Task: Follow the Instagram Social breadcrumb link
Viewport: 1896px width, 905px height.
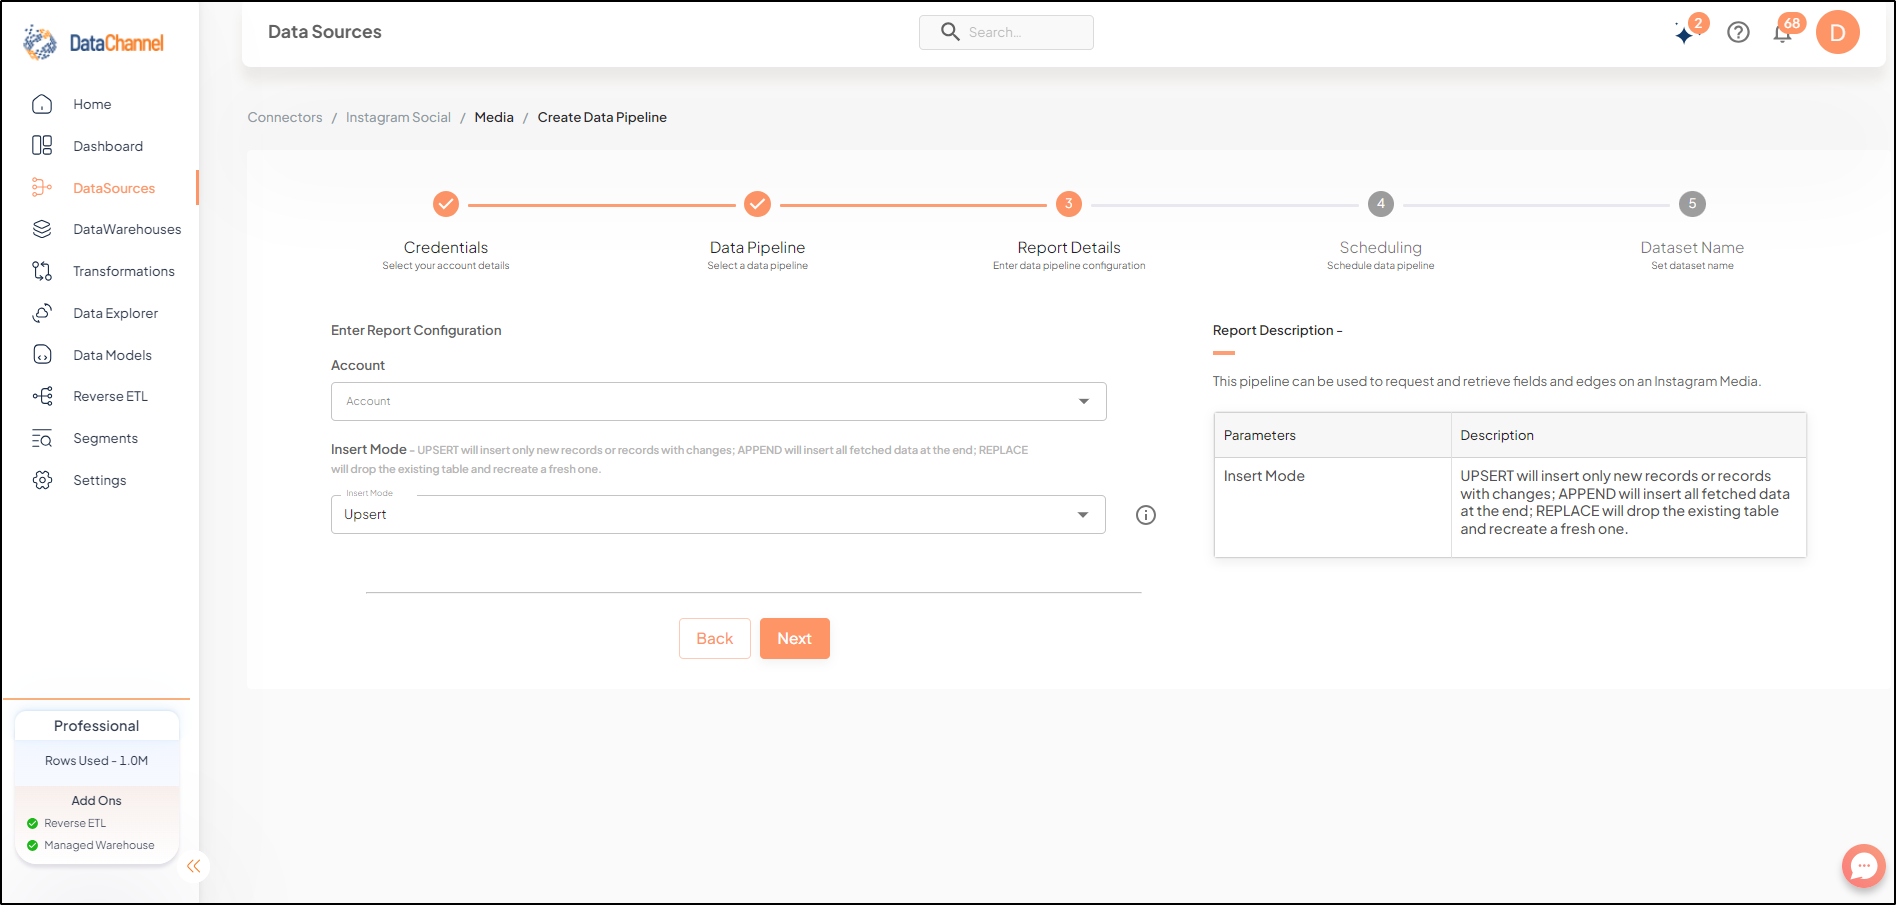Action: (x=398, y=117)
